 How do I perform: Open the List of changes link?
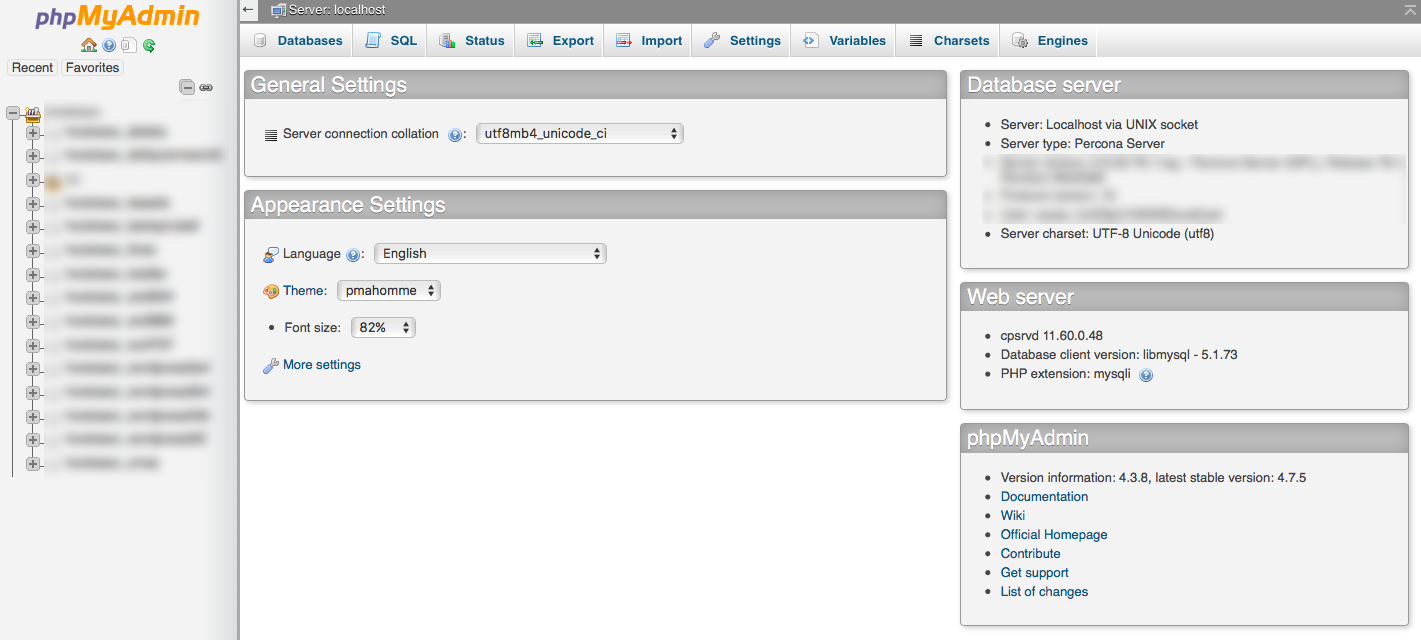click(x=1044, y=591)
